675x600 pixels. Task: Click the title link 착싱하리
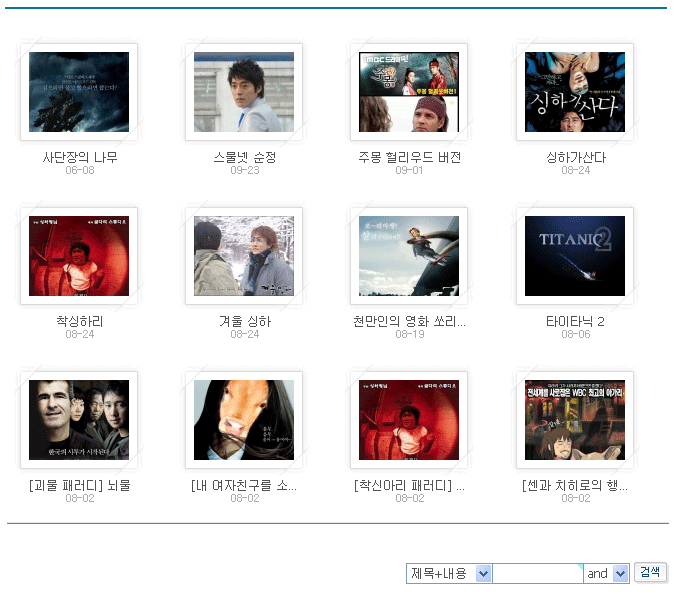click(80, 321)
